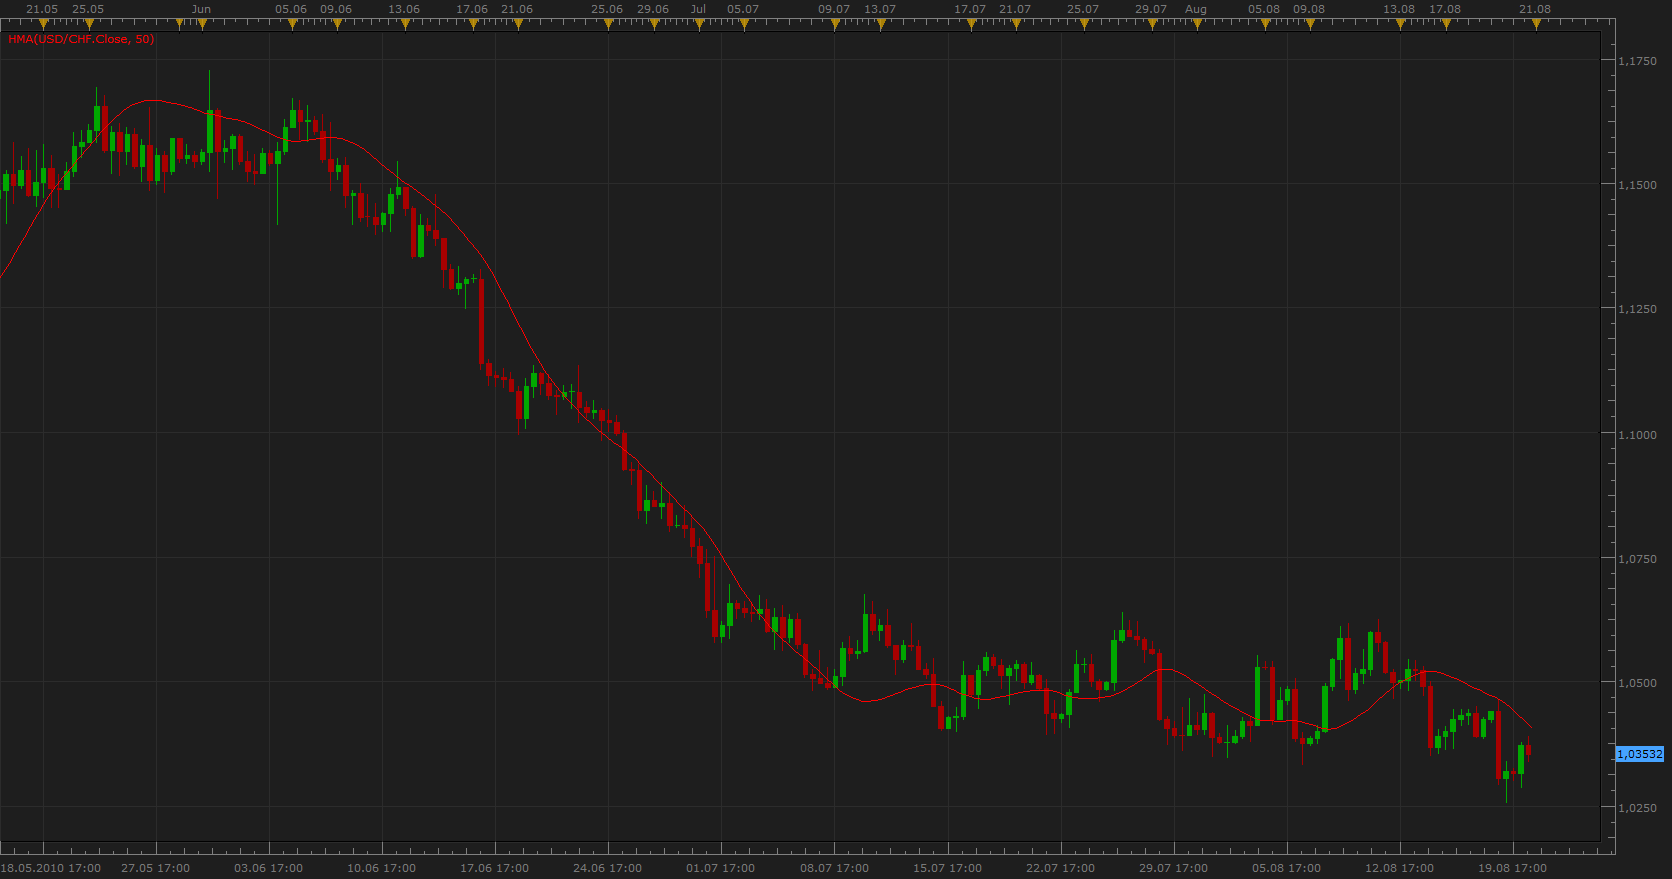The height and width of the screenshot is (879, 1672).
Task: Select the 17.06 17:00 time label
Action: (x=494, y=868)
